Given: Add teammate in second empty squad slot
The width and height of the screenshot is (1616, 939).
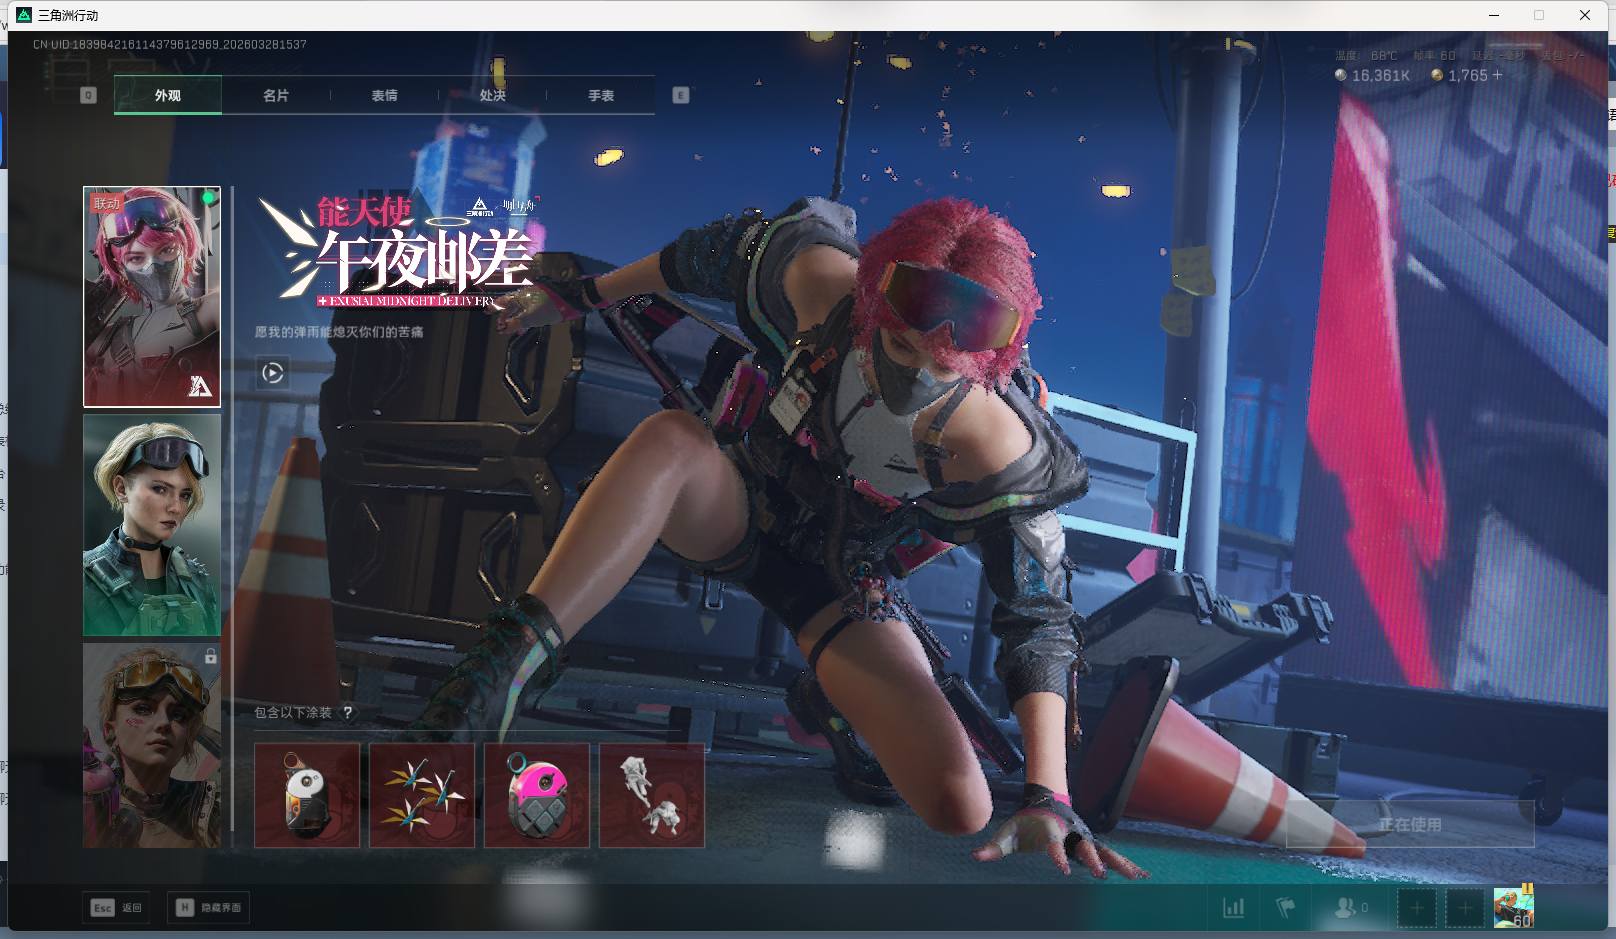Looking at the screenshot, I should click(1465, 908).
